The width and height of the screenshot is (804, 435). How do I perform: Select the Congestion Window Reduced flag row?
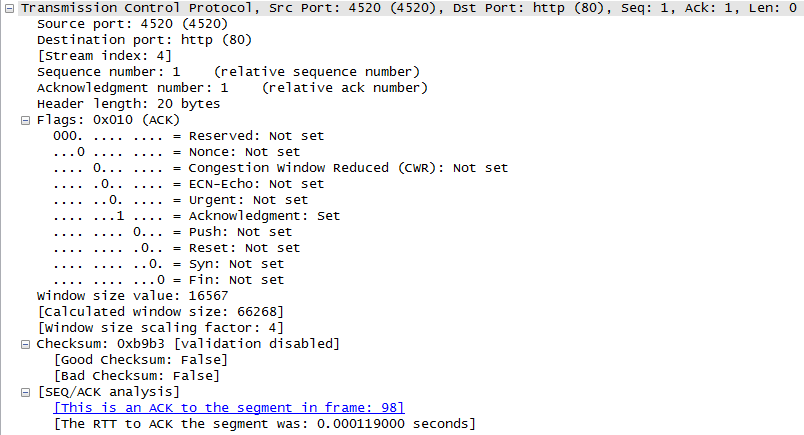click(280, 168)
